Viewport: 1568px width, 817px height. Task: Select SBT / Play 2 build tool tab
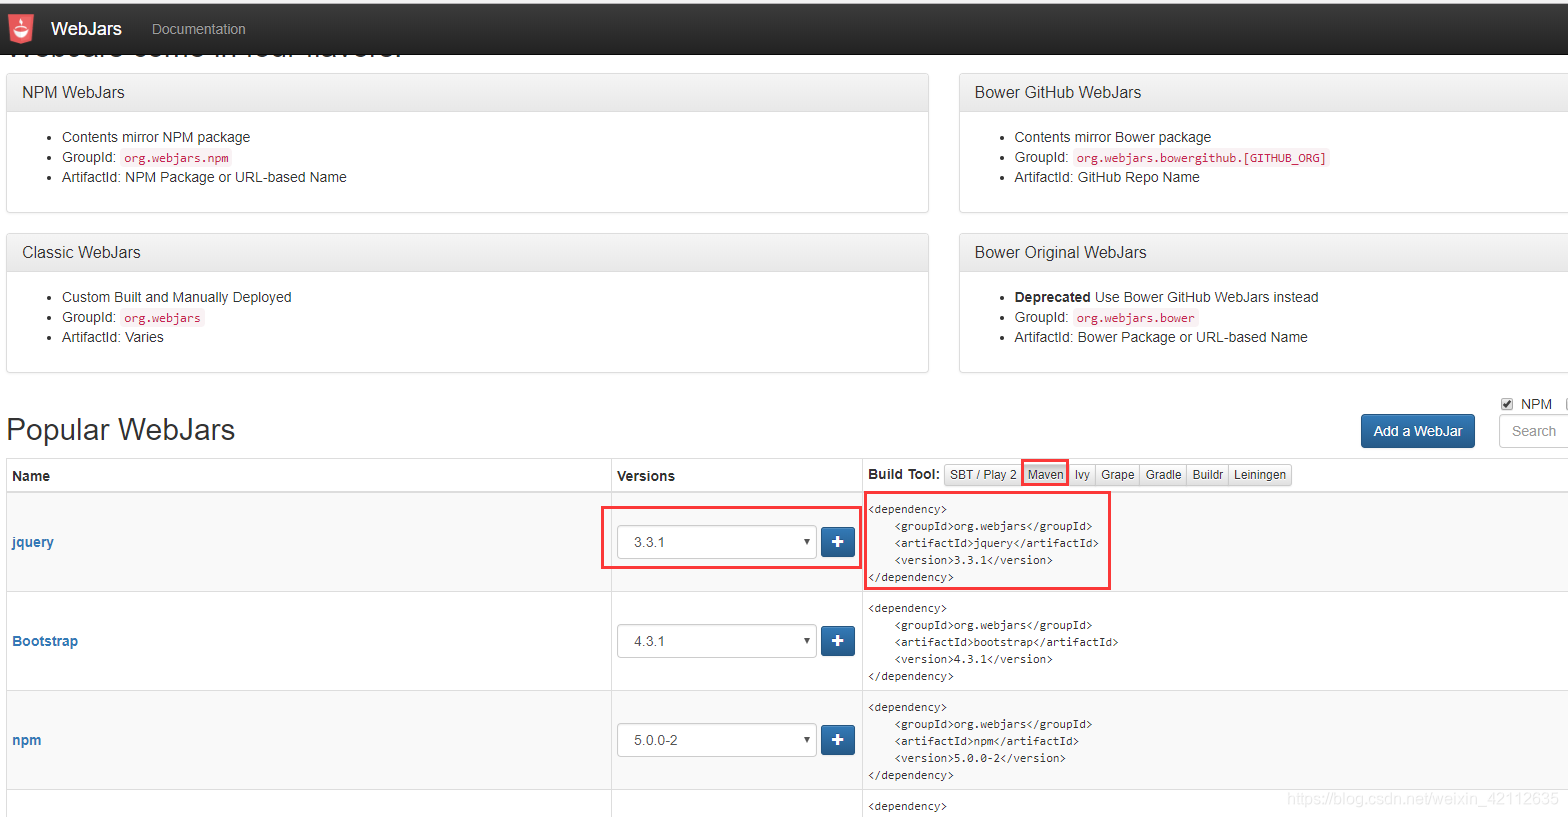point(983,475)
